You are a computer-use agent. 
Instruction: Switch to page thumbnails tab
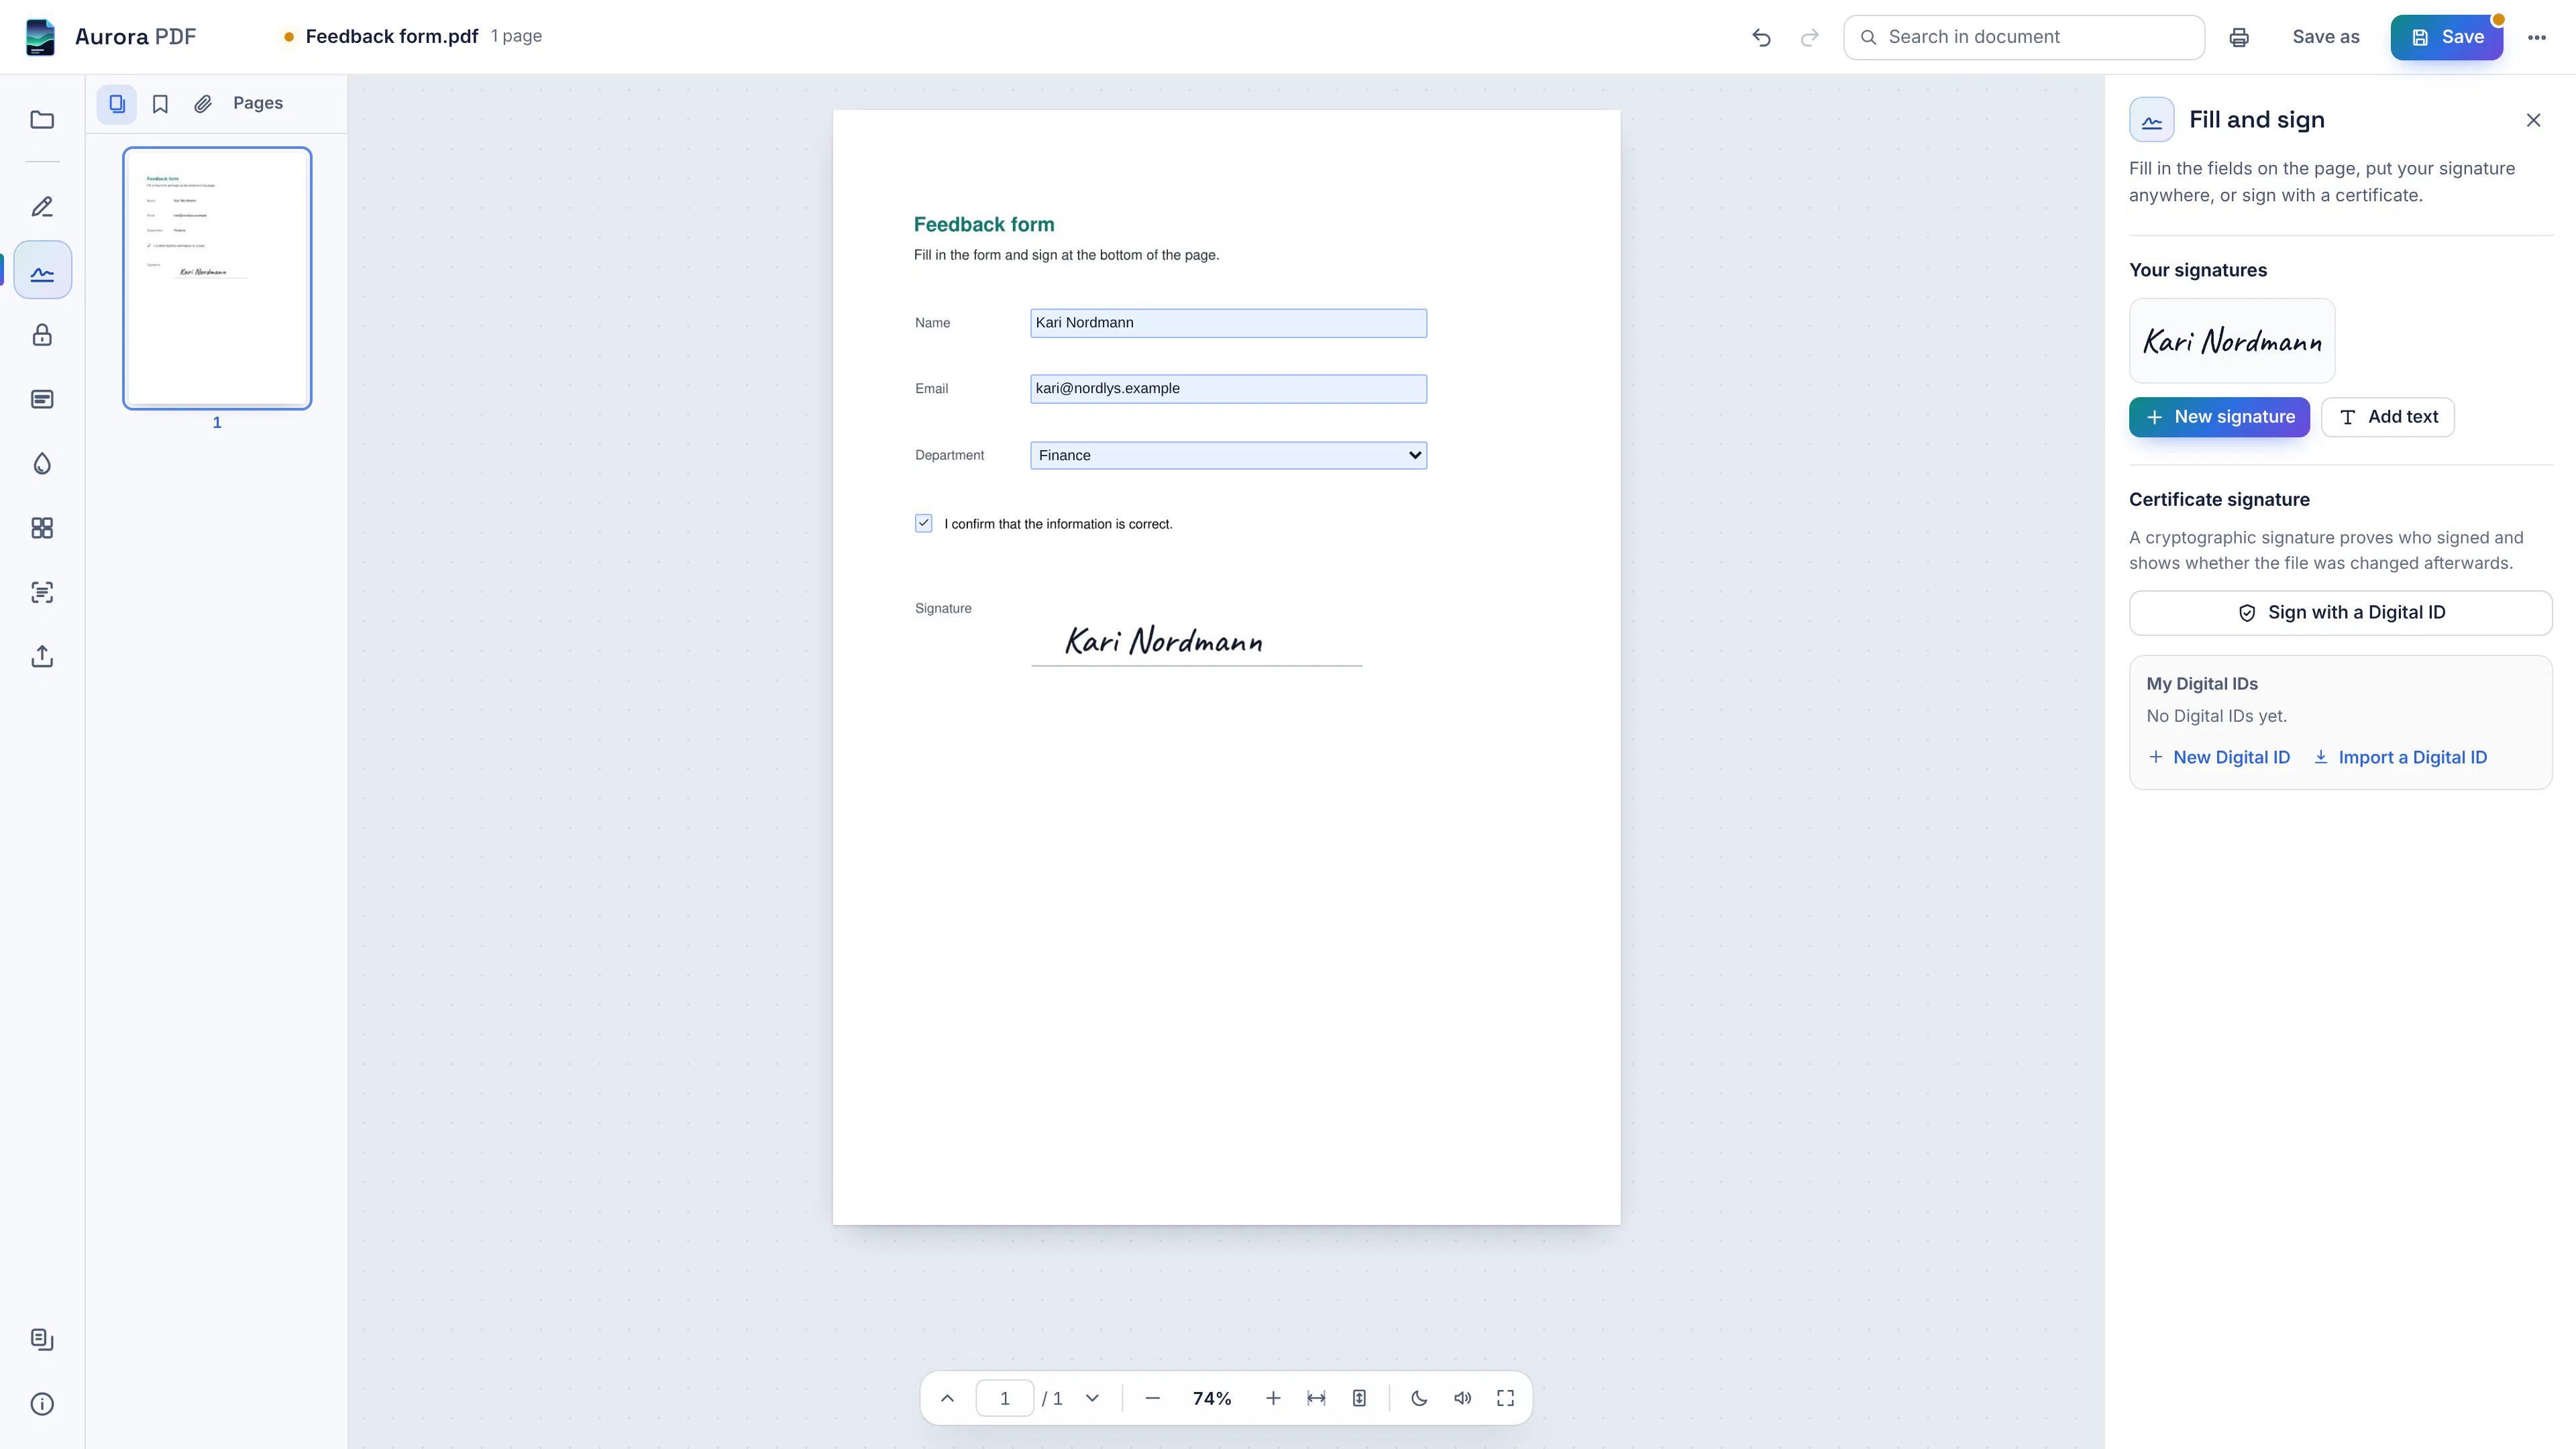117,103
